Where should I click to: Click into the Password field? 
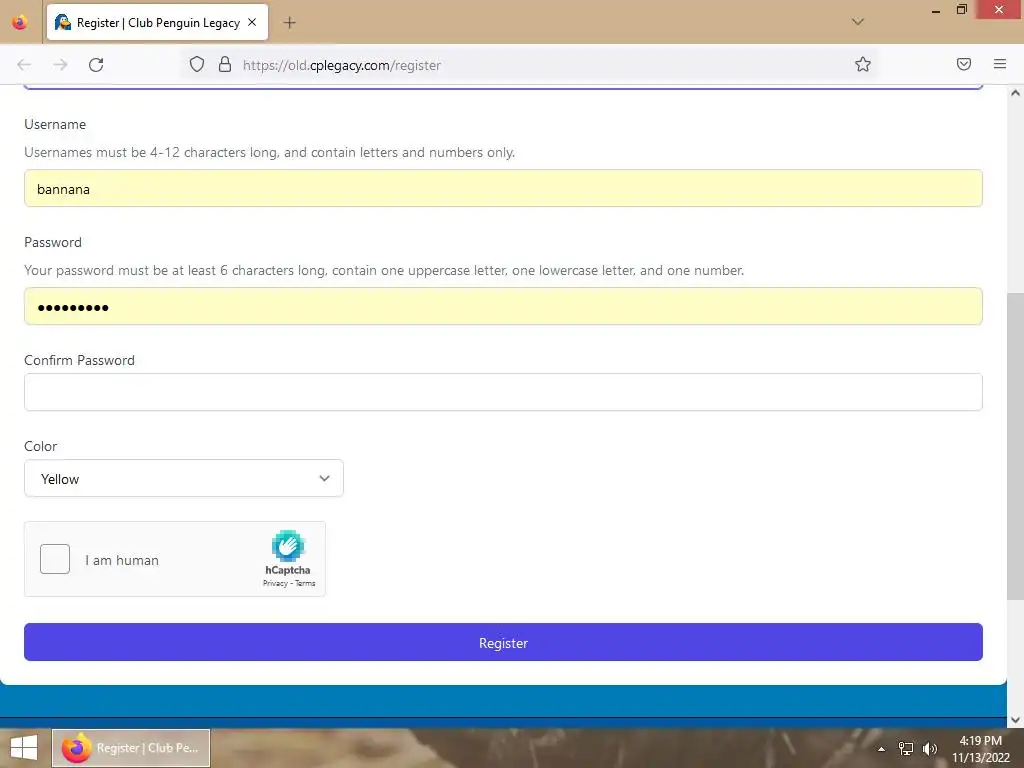(x=503, y=307)
